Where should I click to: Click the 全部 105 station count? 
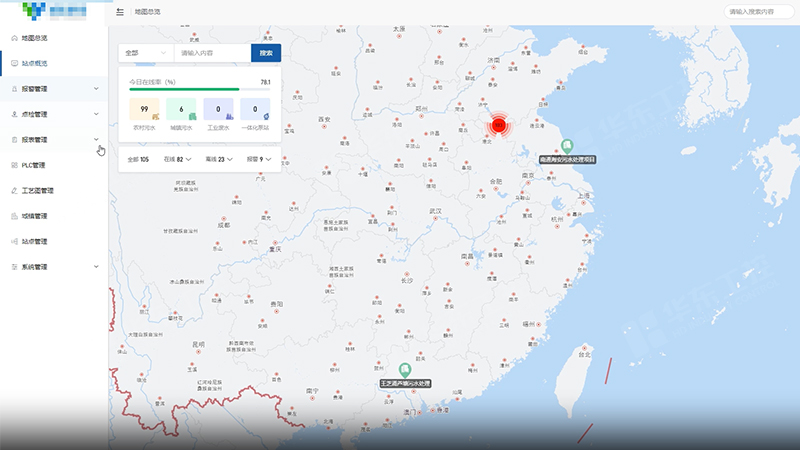click(138, 159)
